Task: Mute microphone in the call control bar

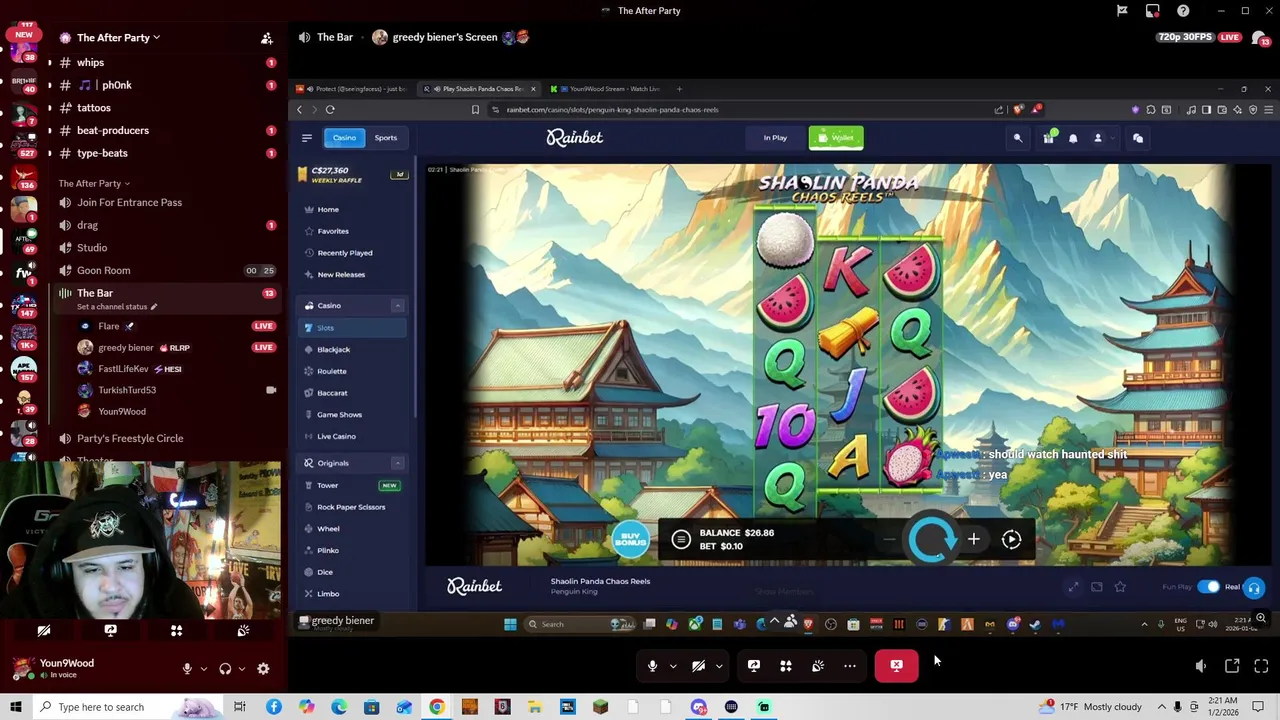Action: [652, 666]
